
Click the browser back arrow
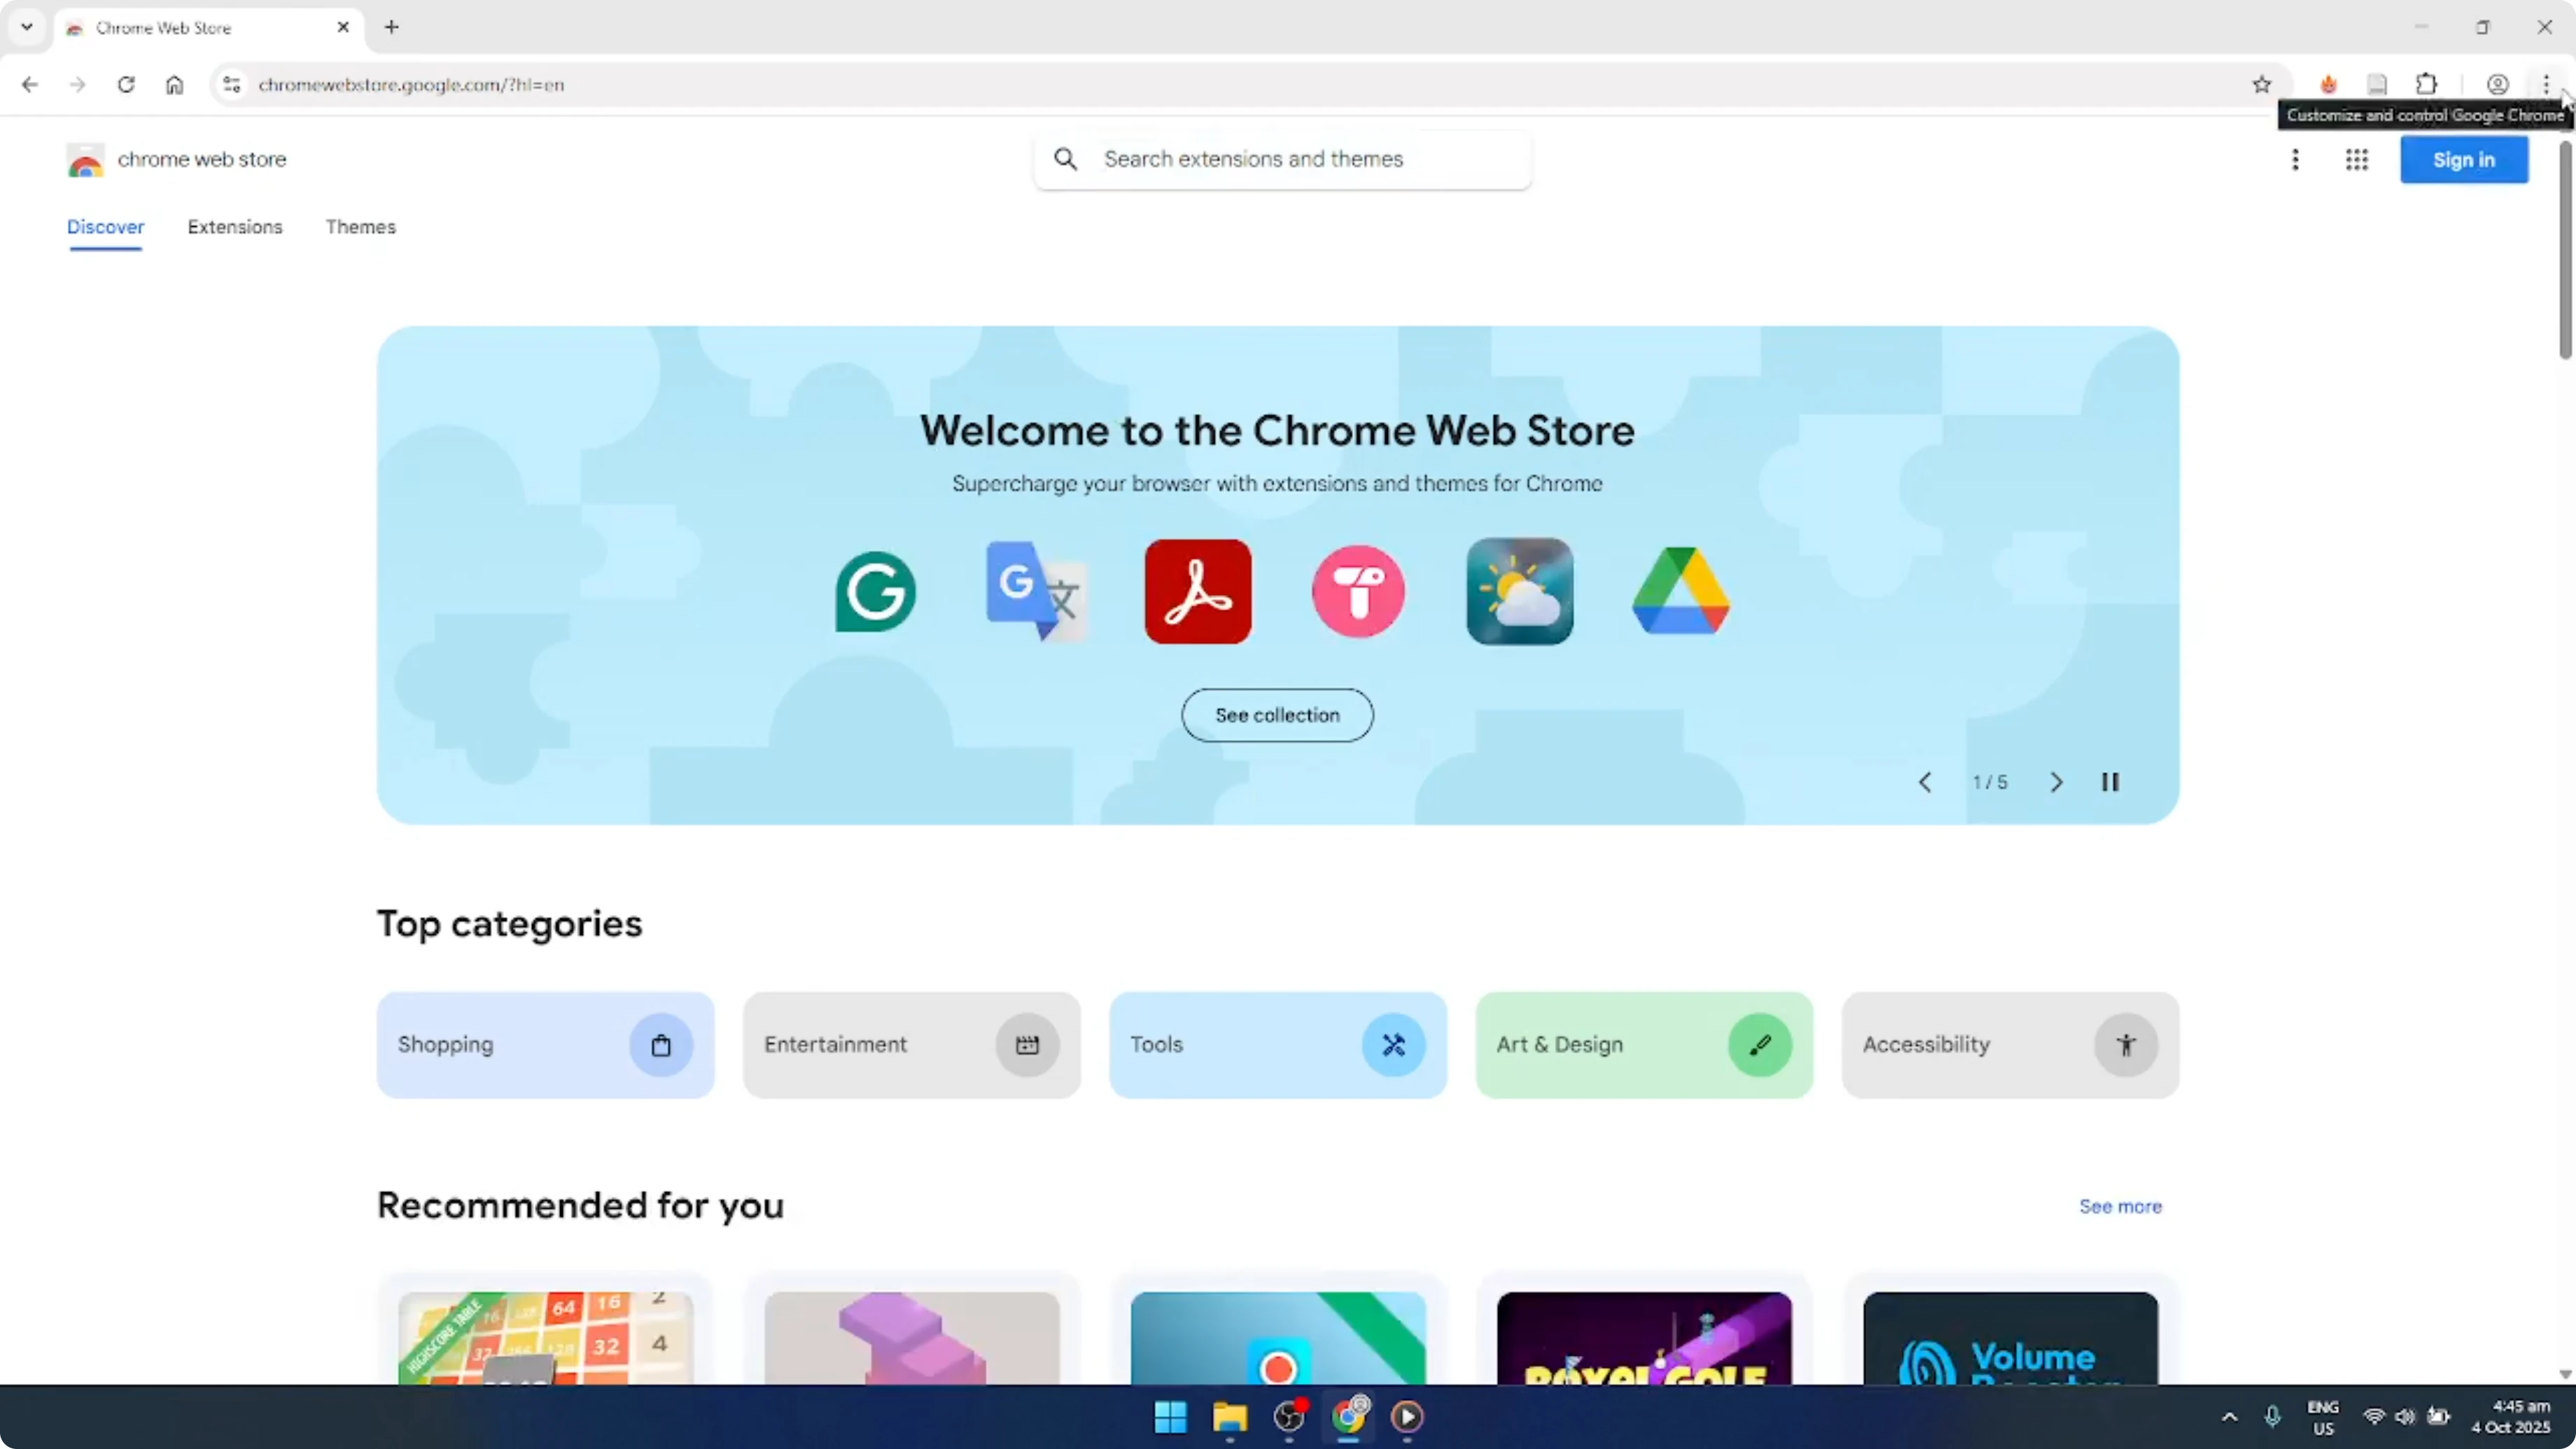click(x=30, y=85)
